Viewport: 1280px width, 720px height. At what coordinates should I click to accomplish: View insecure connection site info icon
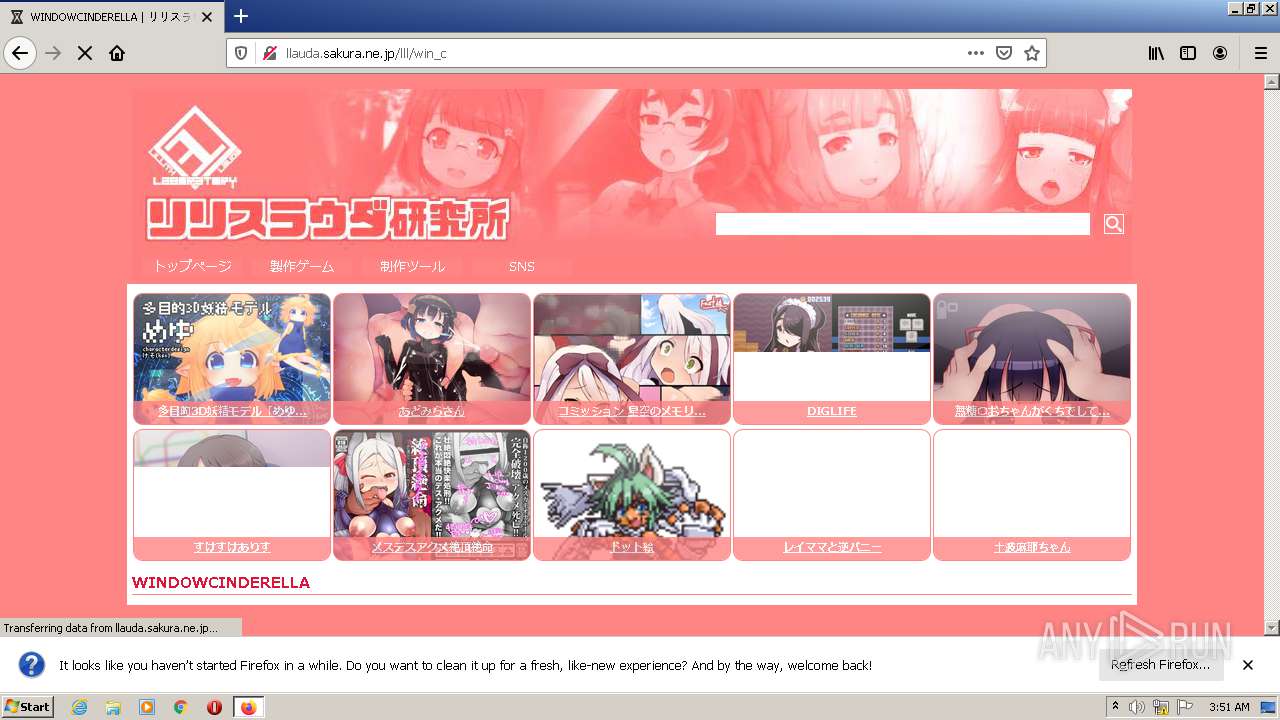[x=269, y=53]
